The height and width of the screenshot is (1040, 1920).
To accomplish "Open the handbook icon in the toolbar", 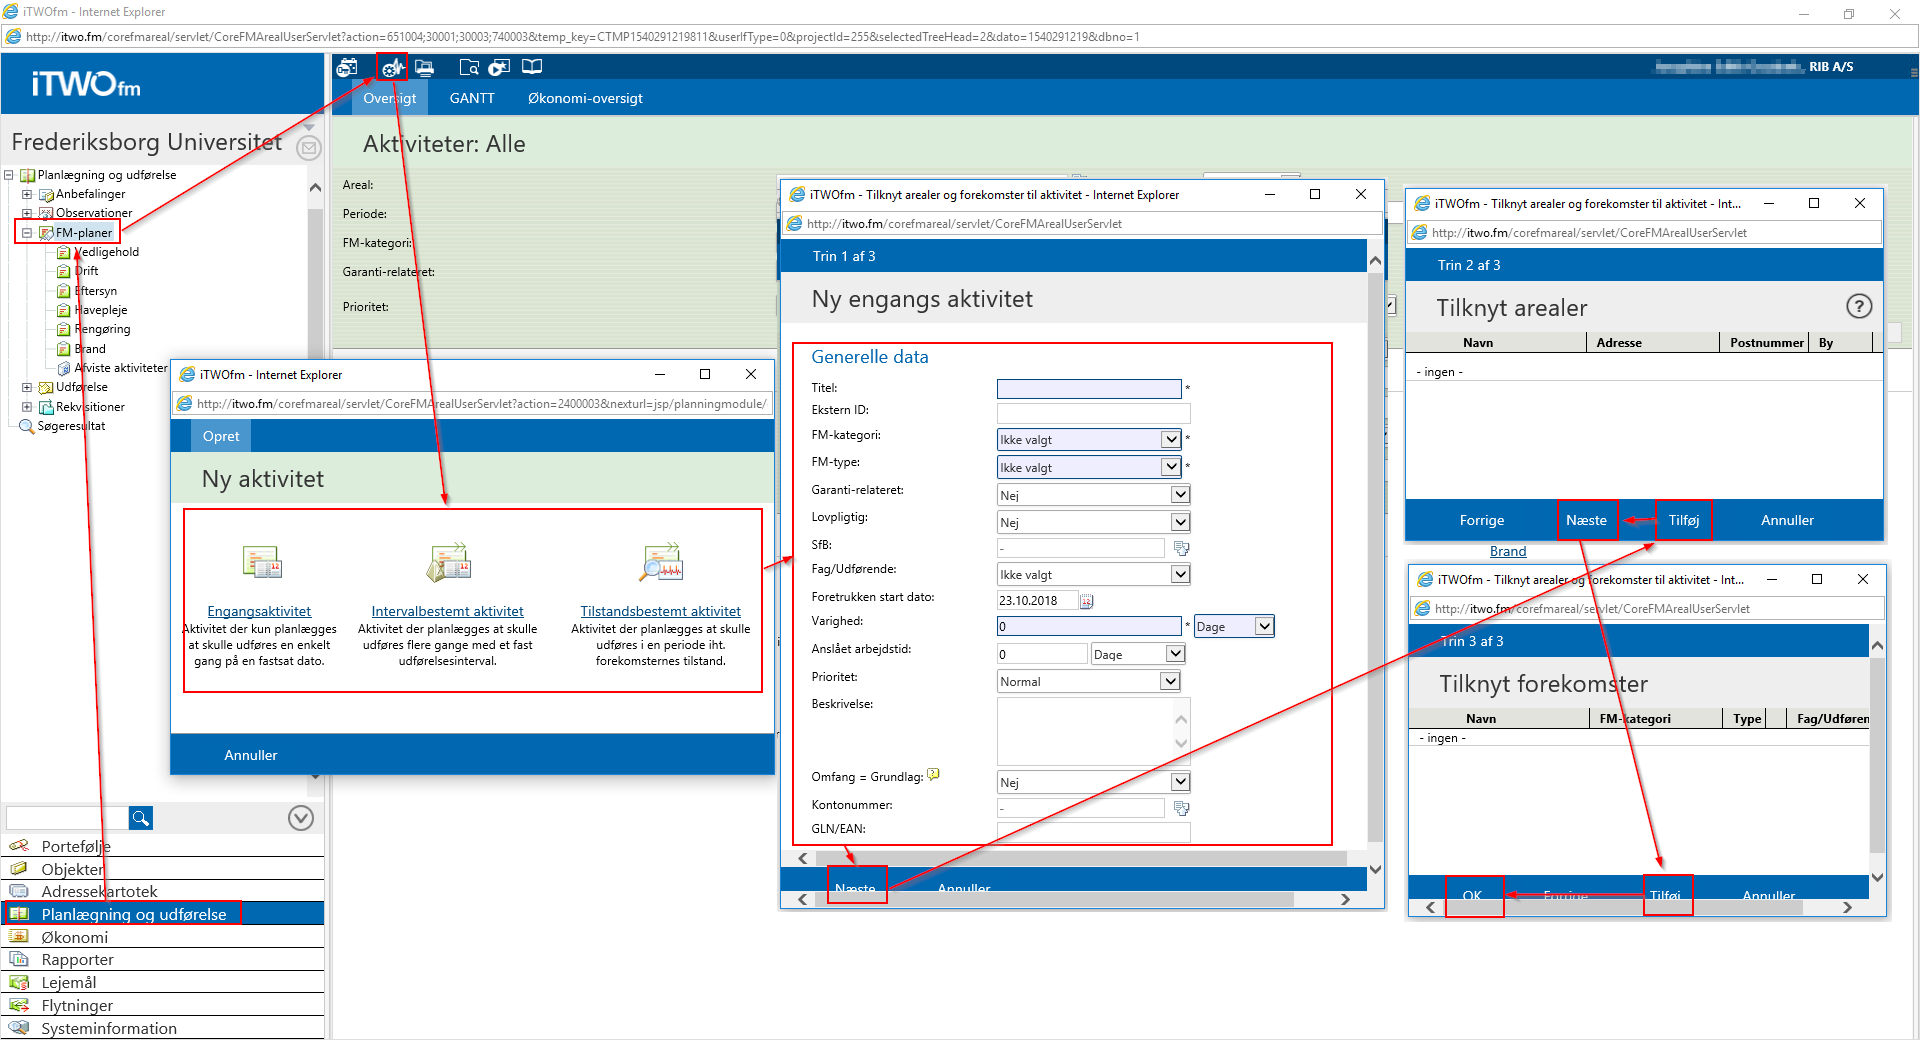I will click(531, 67).
